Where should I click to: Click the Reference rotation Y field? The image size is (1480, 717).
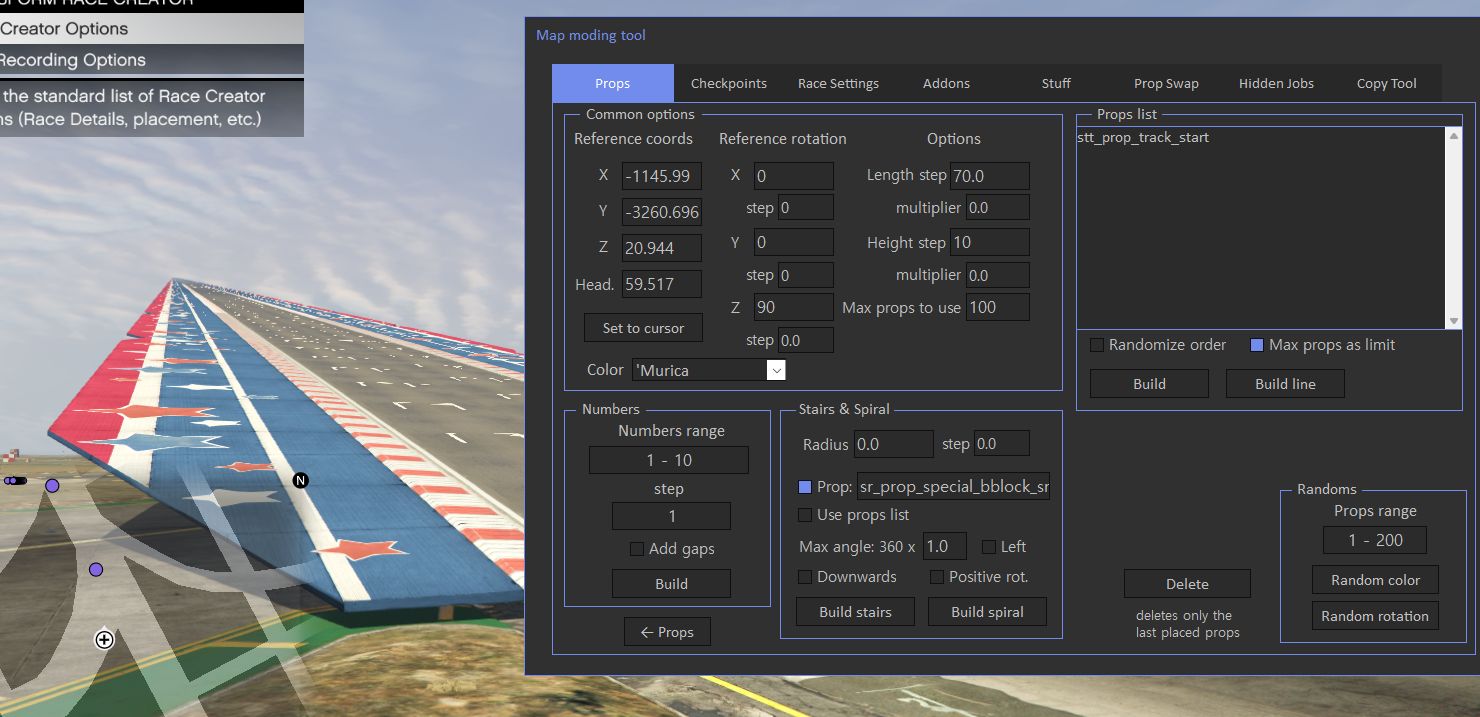click(794, 242)
